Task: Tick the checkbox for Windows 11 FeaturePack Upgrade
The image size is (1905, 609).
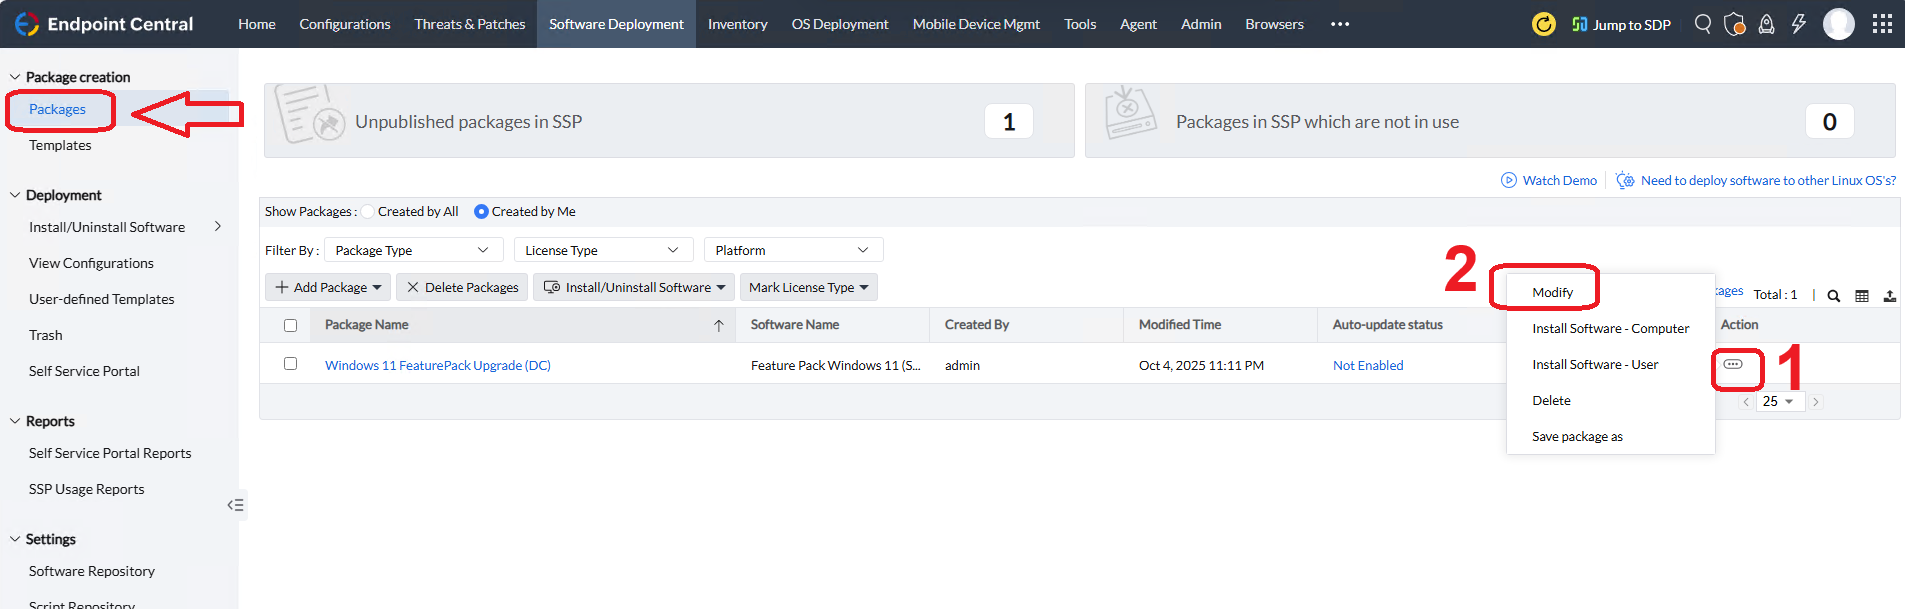Action: pyautogui.click(x=290, y=364)
